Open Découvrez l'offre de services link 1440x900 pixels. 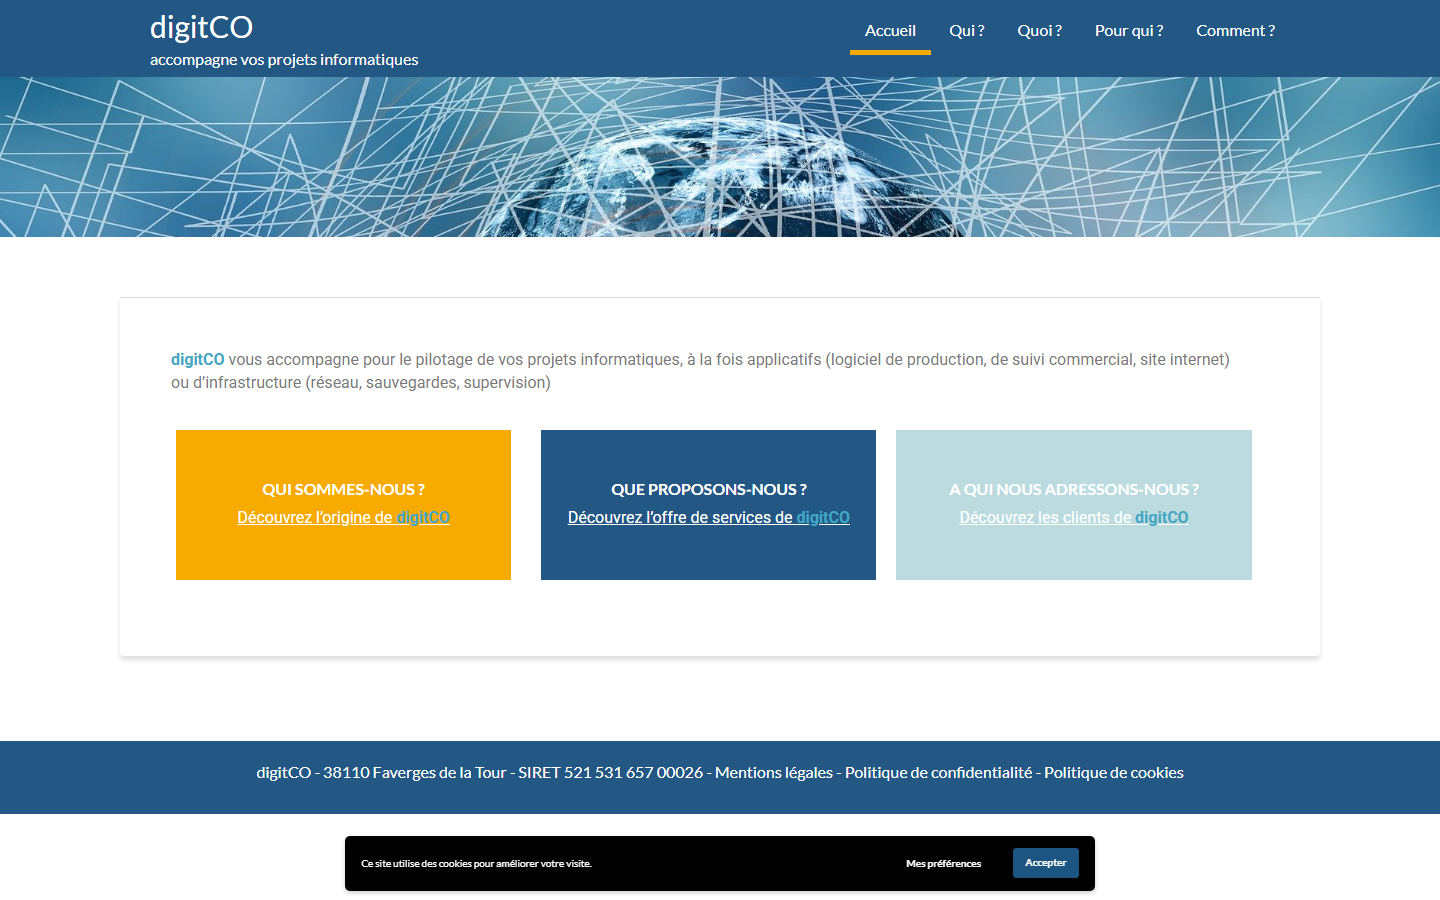[709, 517]
